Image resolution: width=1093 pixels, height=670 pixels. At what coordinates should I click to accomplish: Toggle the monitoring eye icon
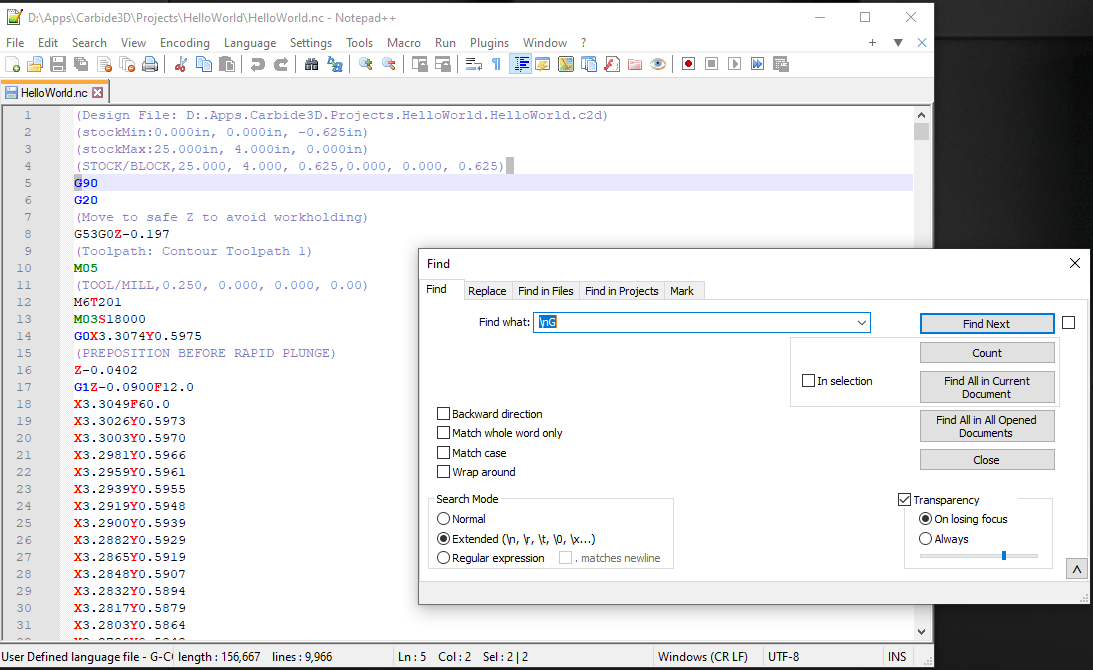(x=658, y=65)
